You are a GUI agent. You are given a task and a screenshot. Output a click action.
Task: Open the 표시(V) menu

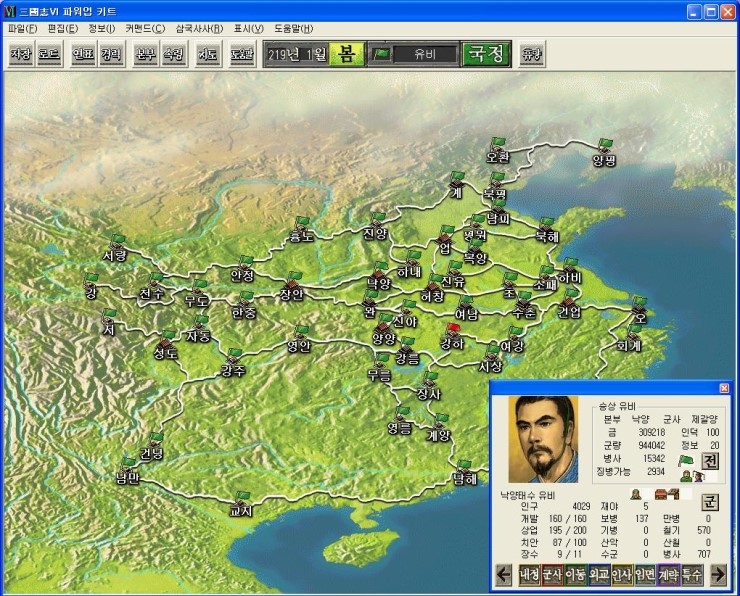tap(249, 28)
